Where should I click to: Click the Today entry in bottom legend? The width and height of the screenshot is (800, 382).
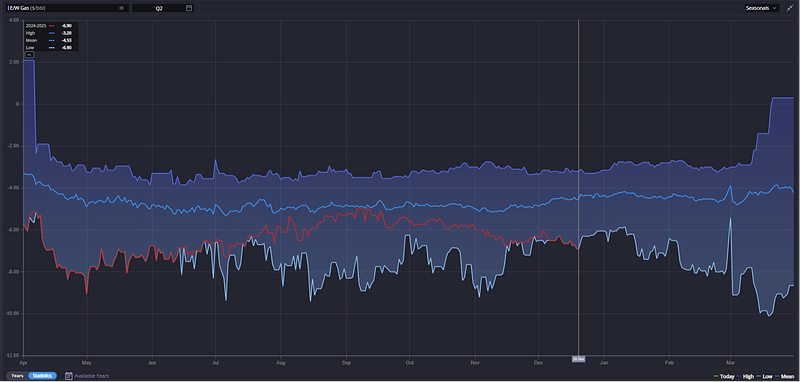tap(723, 376)
